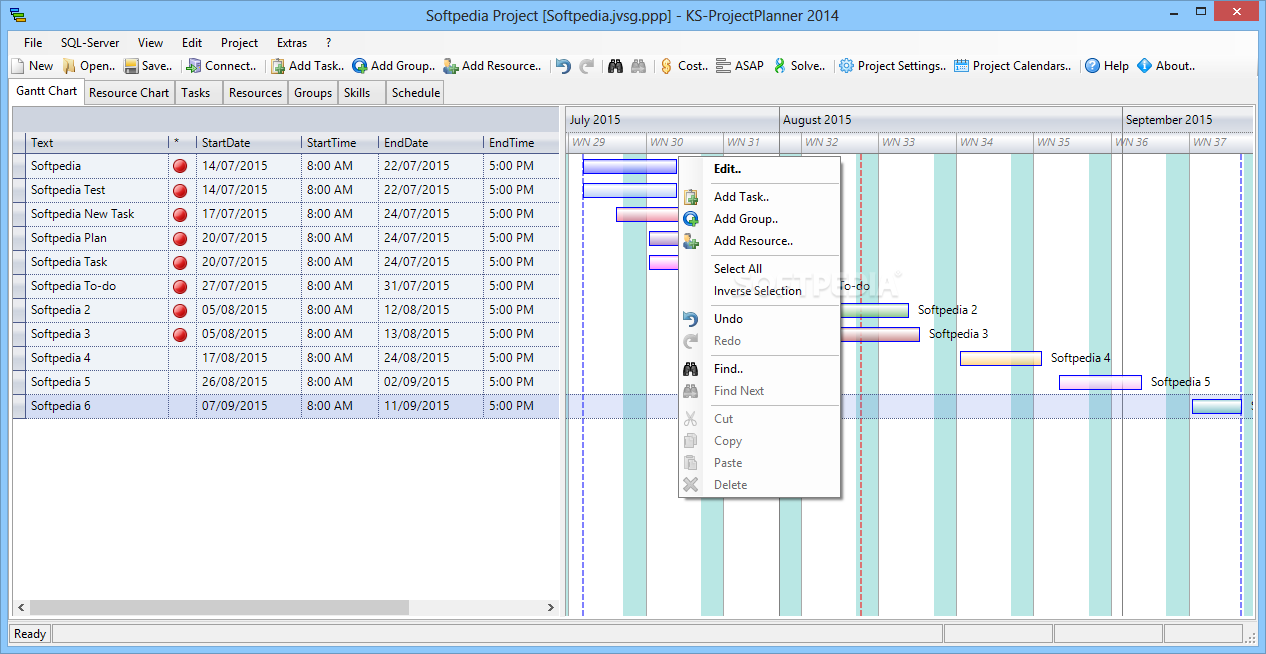
Task: Click the Softpedia 4 Gantt bar
Action: [1000, 358]
